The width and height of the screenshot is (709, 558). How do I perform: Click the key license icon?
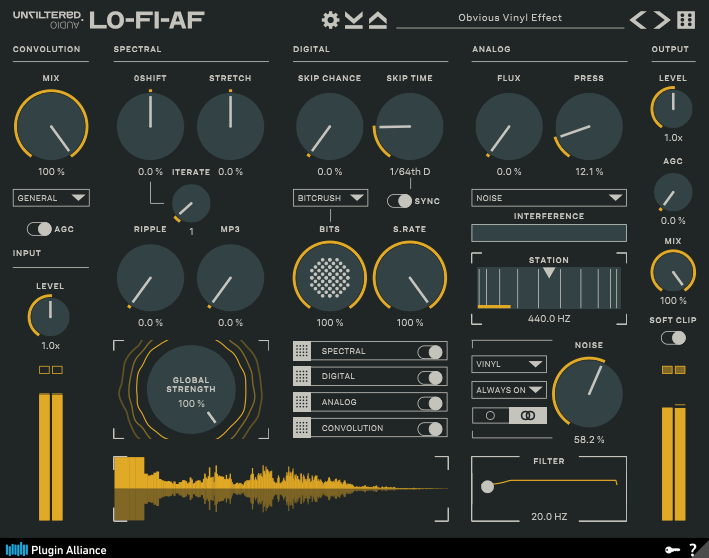coord(672,549)
